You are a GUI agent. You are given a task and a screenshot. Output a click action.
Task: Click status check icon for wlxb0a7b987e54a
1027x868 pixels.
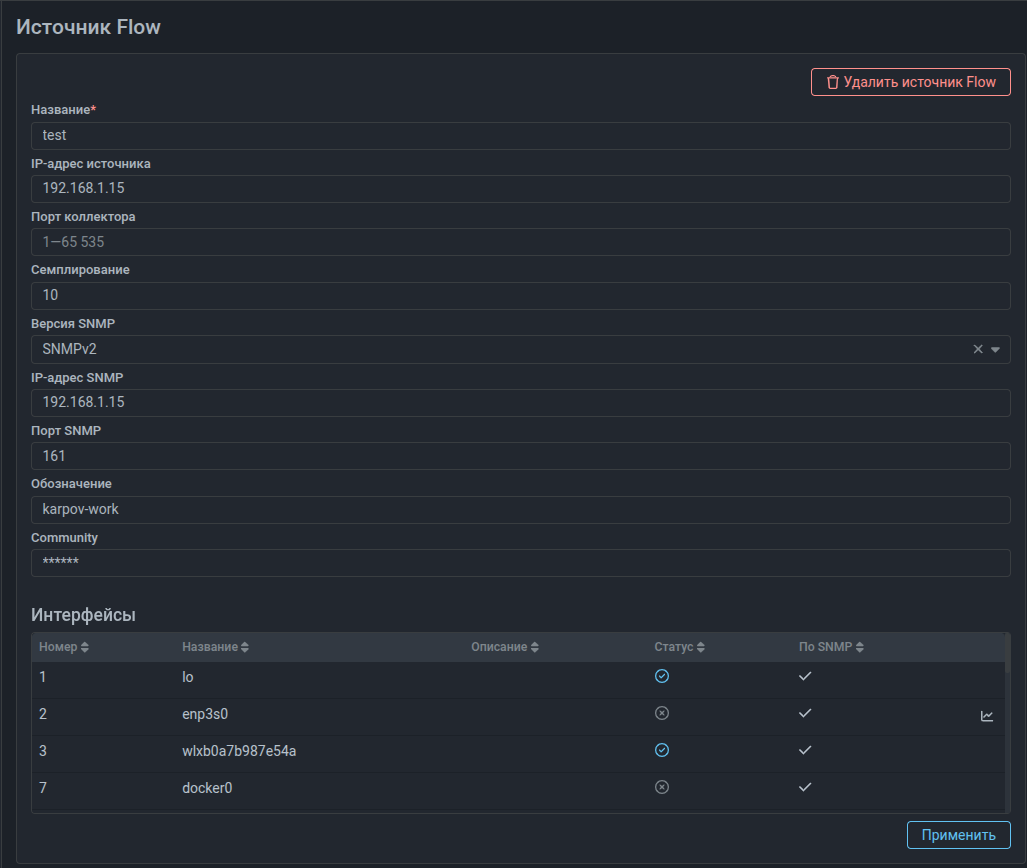pyautogui.click(x=661, y=750)
